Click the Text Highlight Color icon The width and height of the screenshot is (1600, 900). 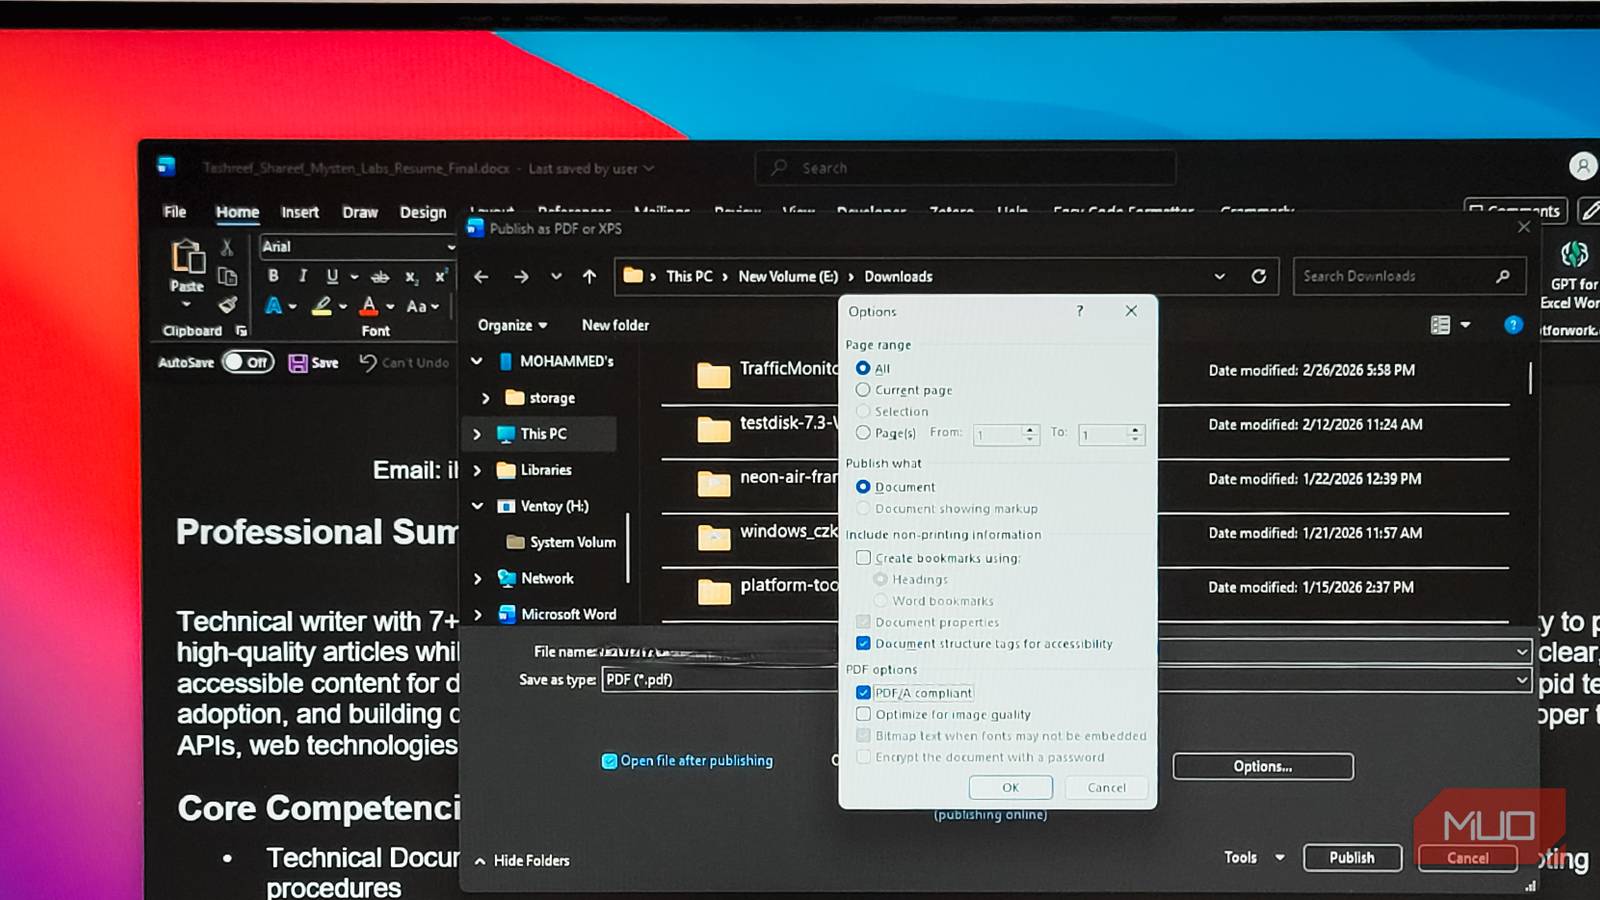click(x=322, y=307)
